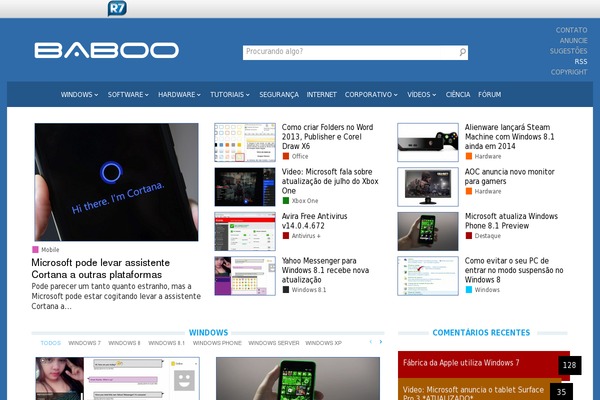Open the Yahoo Messenger article thumbnail
The height and width of the screenshot is (400, 600).
245,276
